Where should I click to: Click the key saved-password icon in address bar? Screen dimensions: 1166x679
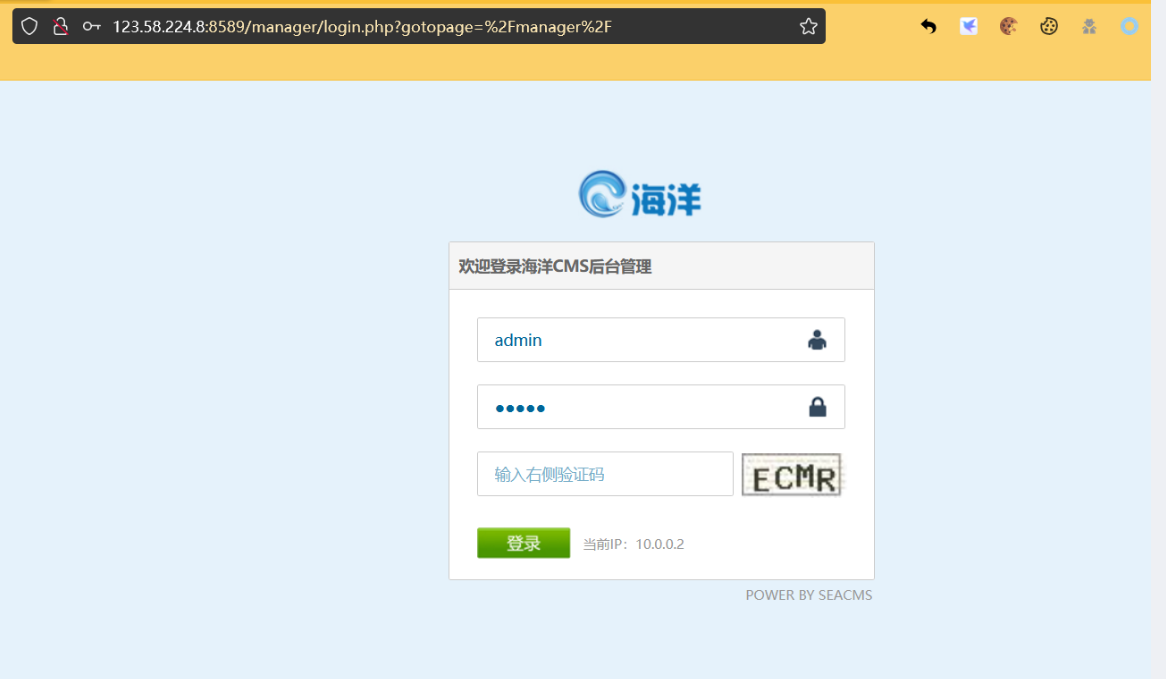point(91,27)
